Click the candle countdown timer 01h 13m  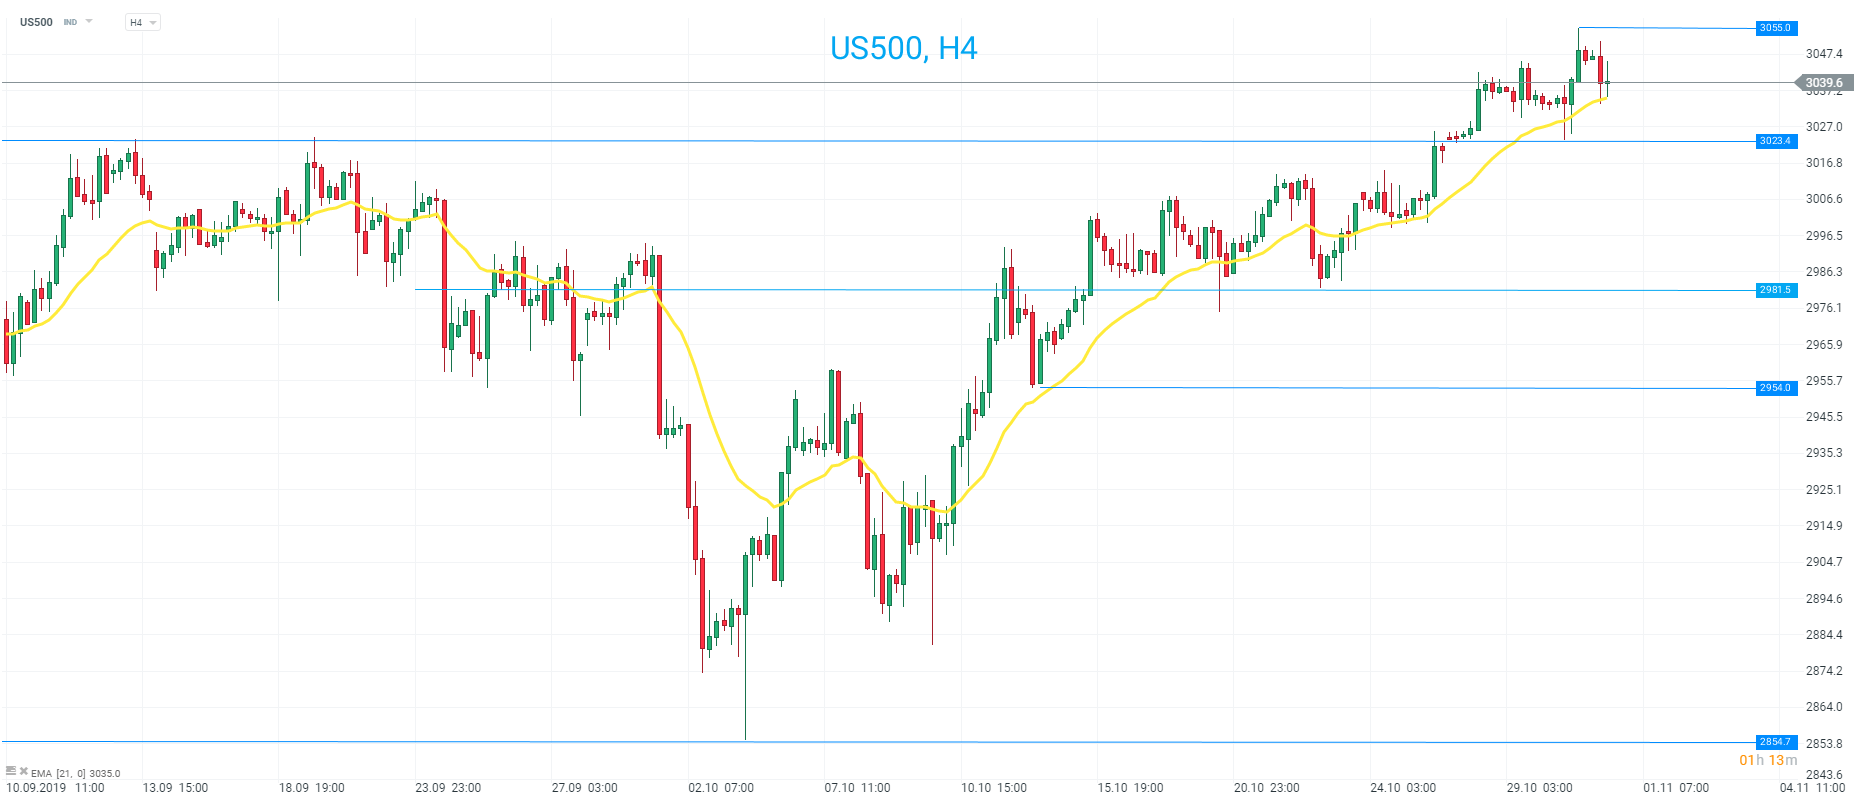[x=1768, y=760]
